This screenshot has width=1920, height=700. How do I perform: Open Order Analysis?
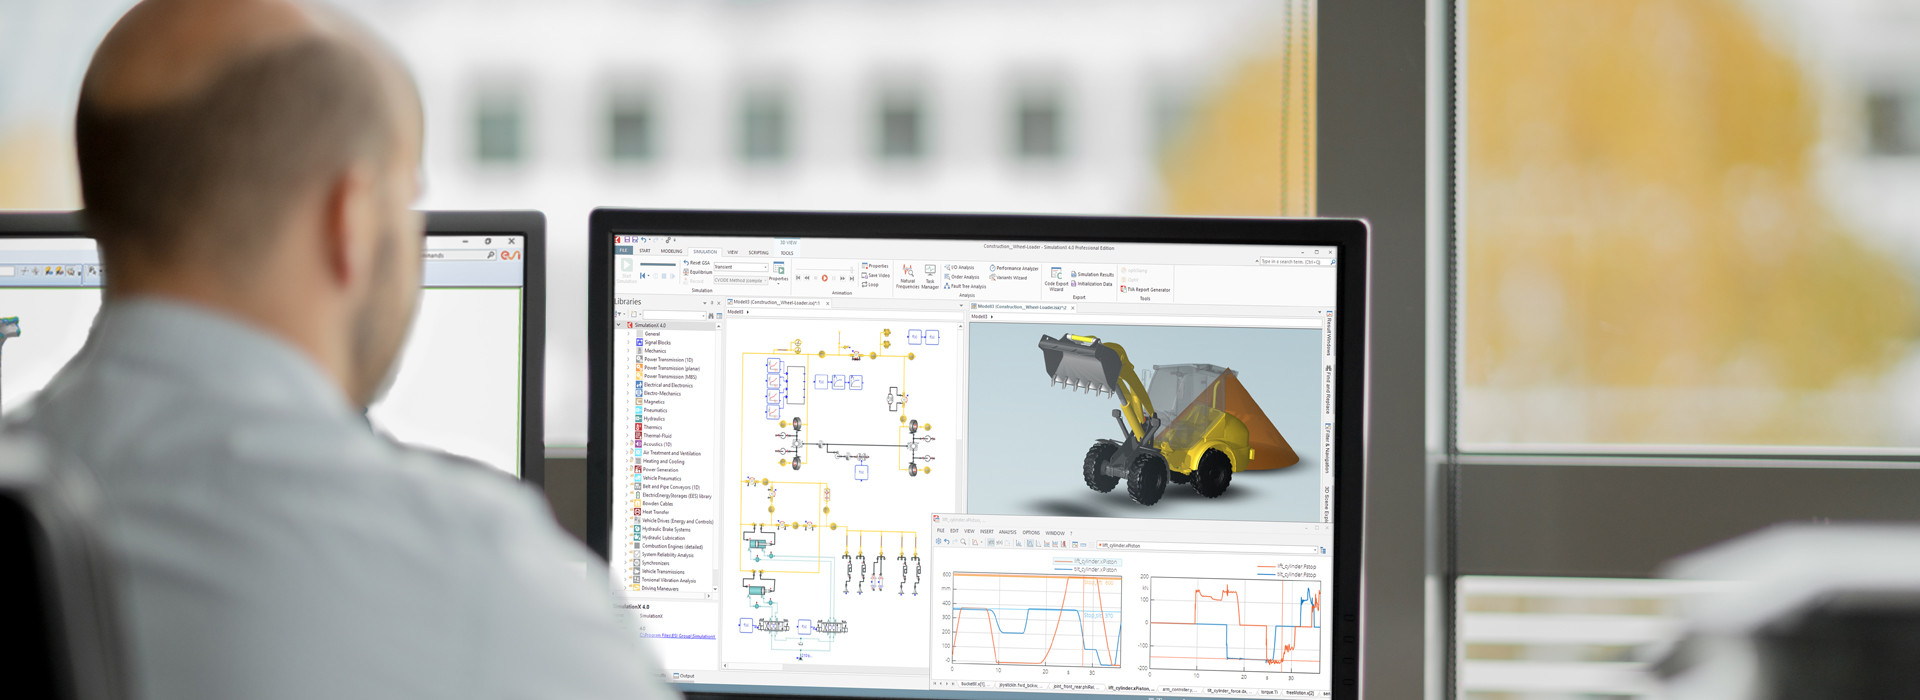click(962, 277)
